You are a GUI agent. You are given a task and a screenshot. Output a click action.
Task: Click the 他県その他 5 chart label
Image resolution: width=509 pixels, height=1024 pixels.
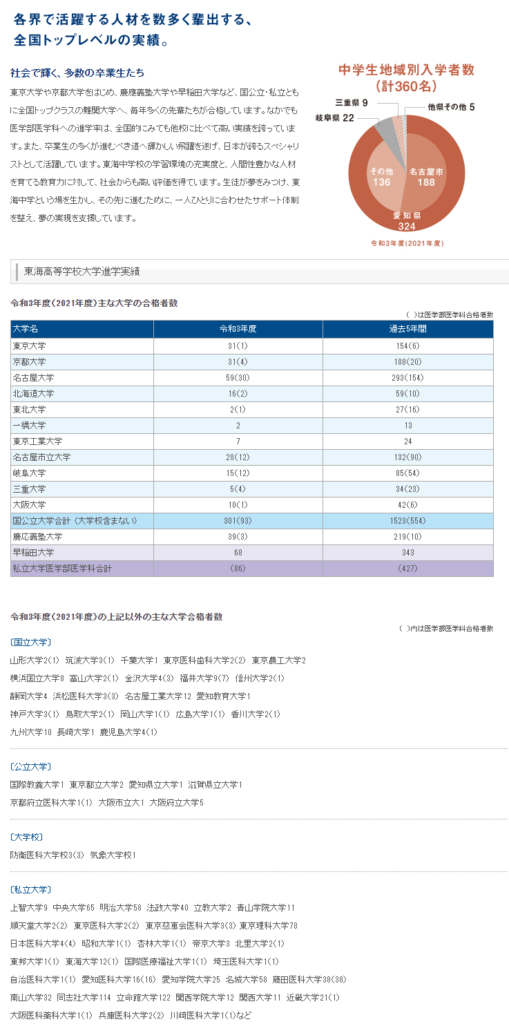point(452,106)
